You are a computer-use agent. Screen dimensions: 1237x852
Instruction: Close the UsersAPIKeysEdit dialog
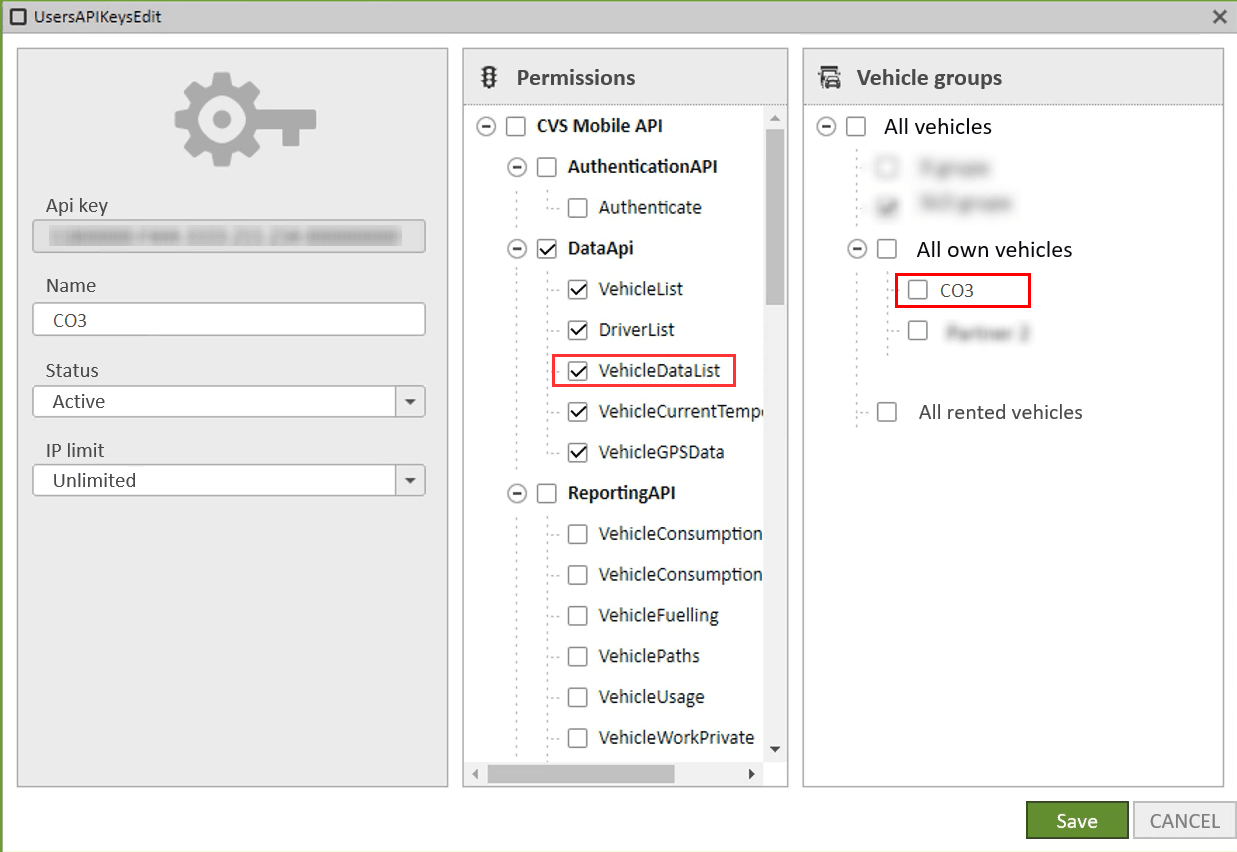coord(1219,17)
